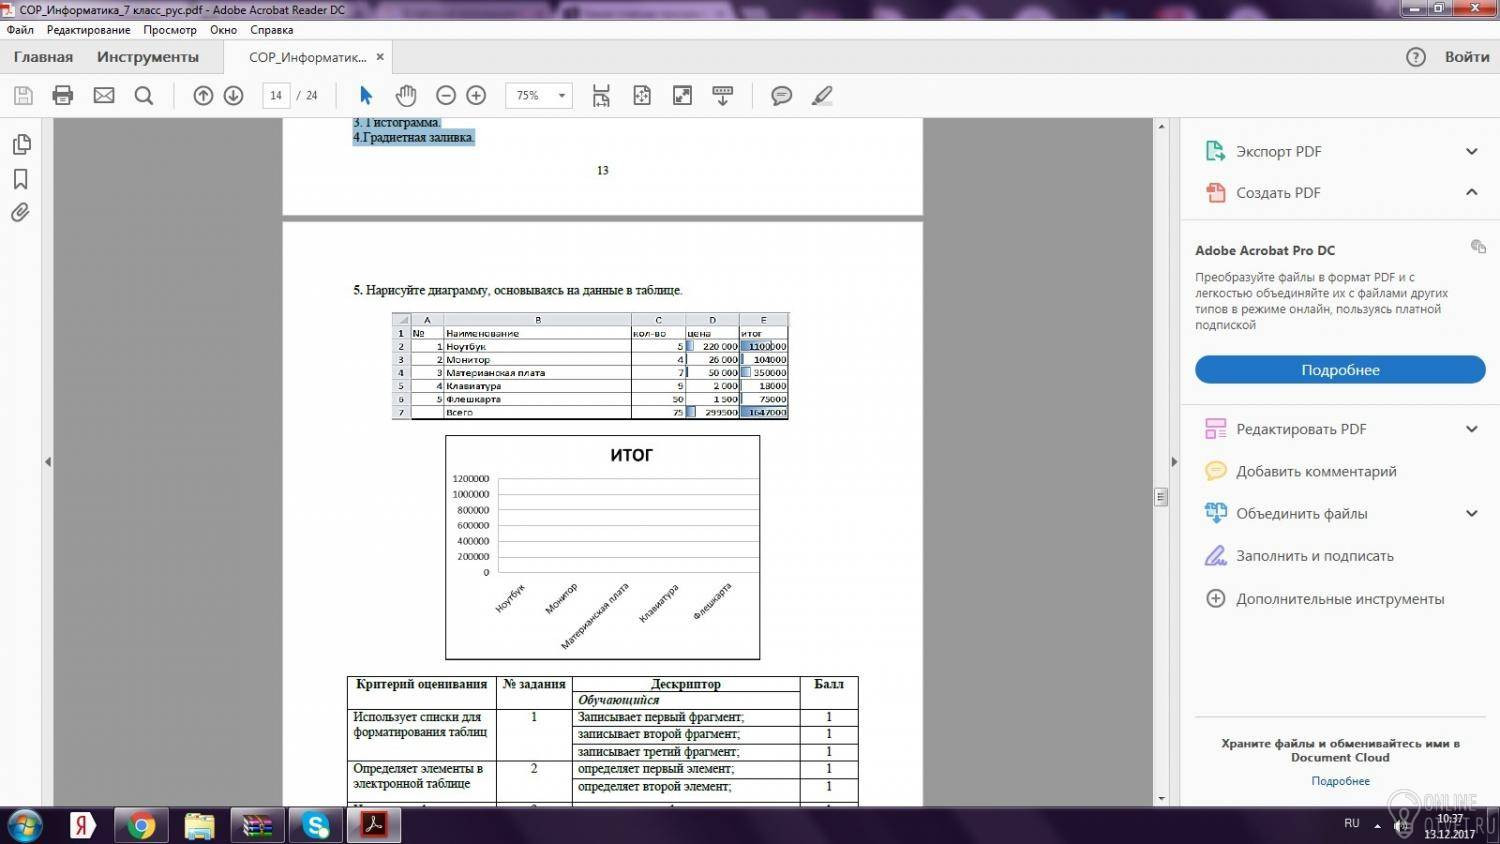This screenshot has height=844, width=1500.
Task: Click the Войти sign-in link
Action: tap(1466, 57)
